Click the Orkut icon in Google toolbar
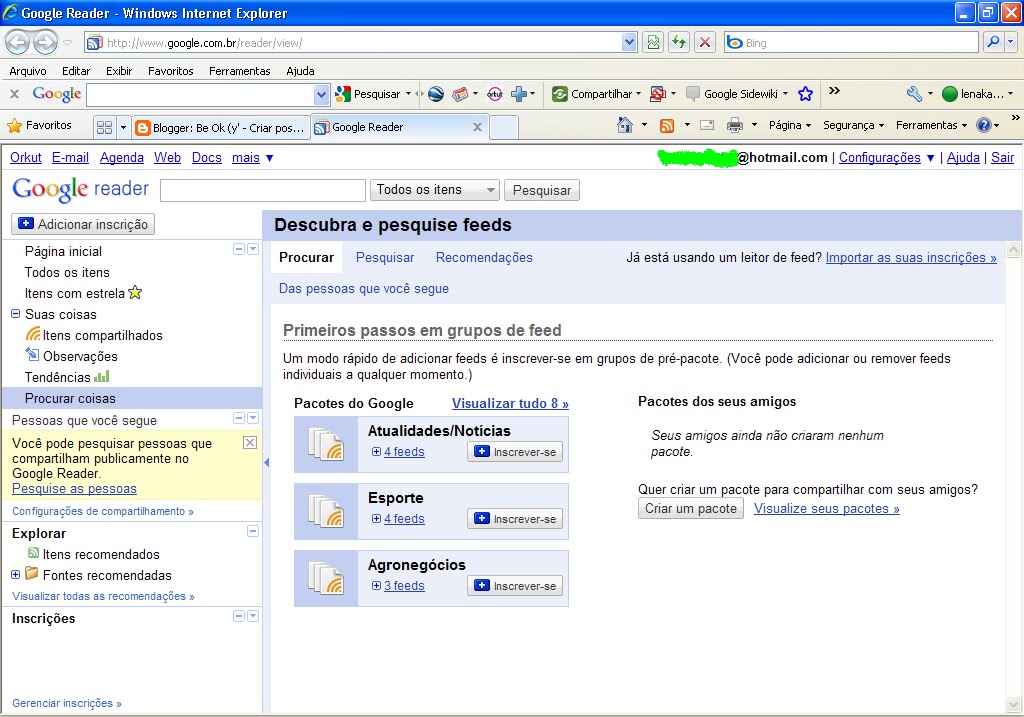Viewport: 1024px width, 717px height. click(x=494, y=94)
